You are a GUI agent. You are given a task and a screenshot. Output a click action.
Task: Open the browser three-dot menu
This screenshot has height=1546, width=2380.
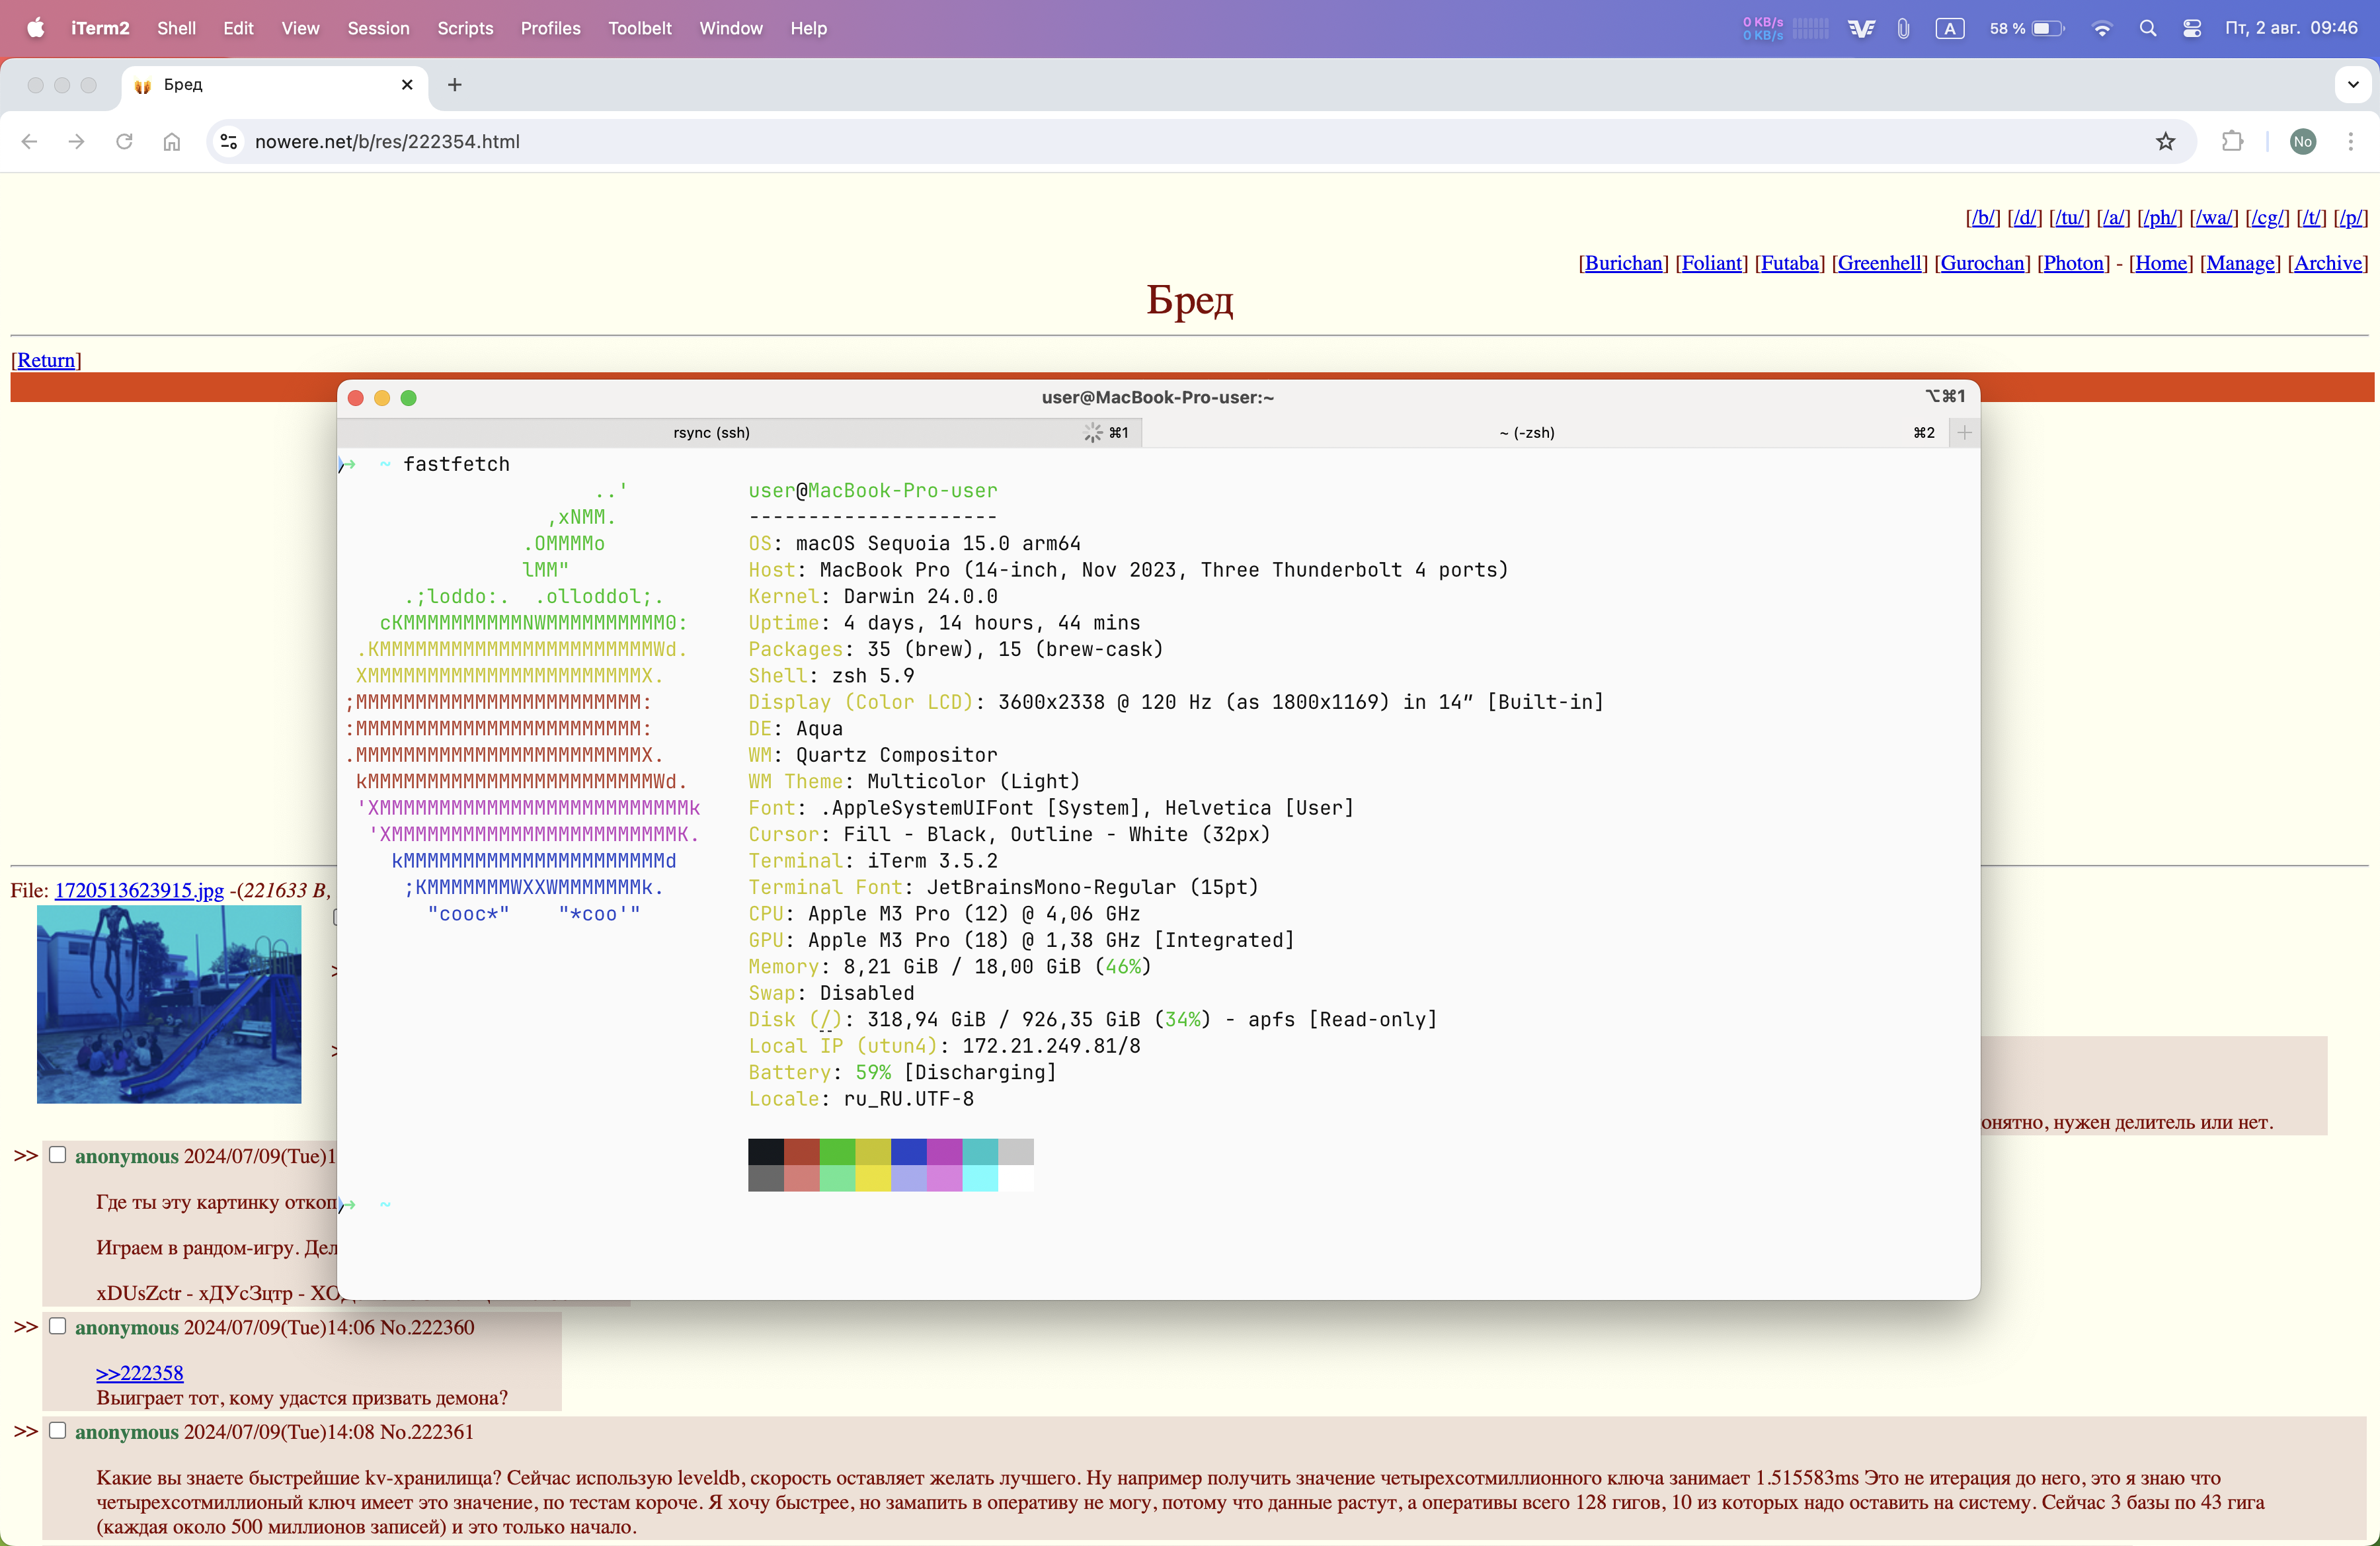click(2351, 141)
